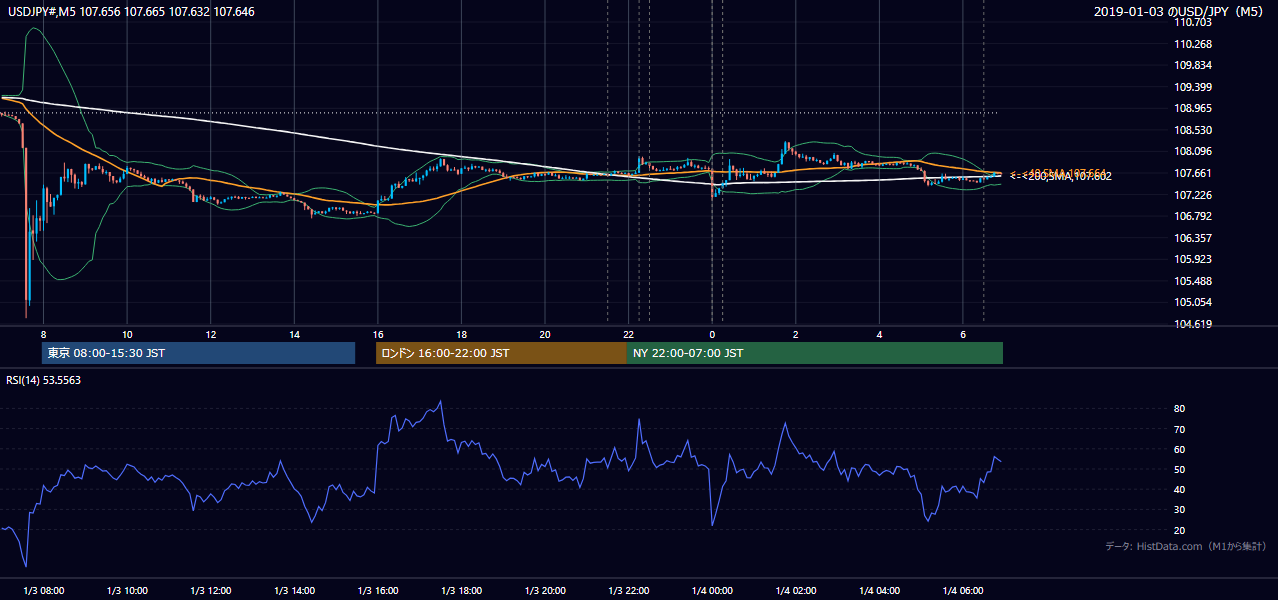Viewport: 1278px width, 600px height.
Task: Click the 1/3 18:00 time axis label
Action: tap(461, 591)
